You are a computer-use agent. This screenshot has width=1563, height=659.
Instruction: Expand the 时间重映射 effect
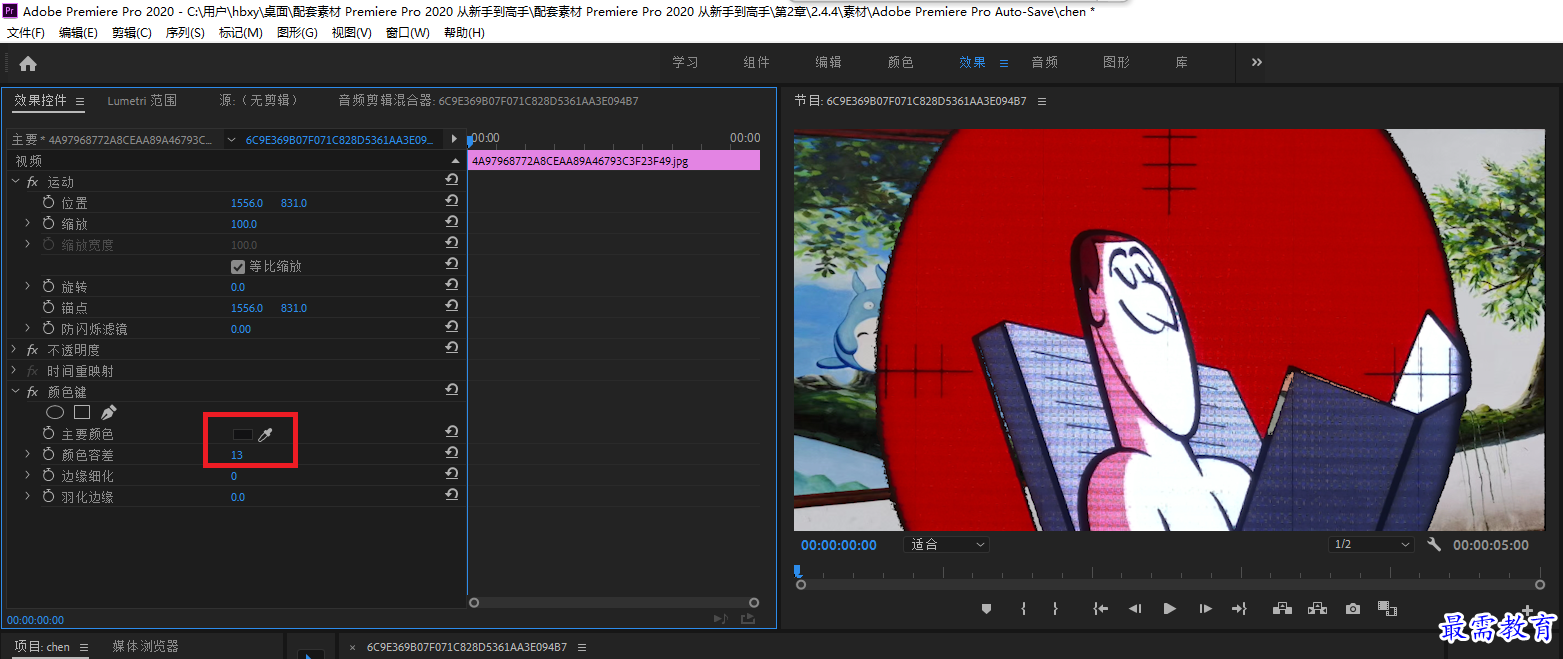pyautogui.click(x=15, y=370)
